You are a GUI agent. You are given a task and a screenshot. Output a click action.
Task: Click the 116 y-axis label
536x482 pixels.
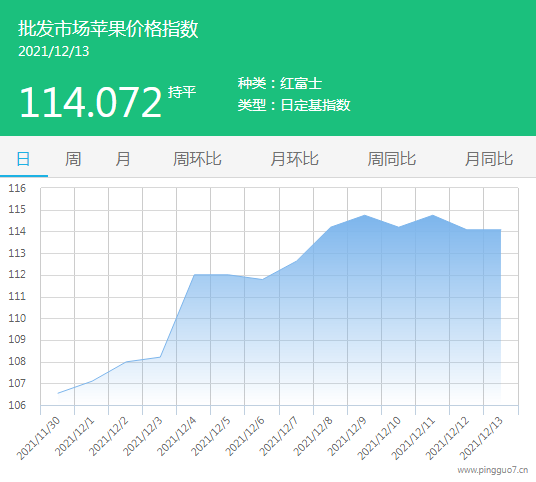point(17,188)
